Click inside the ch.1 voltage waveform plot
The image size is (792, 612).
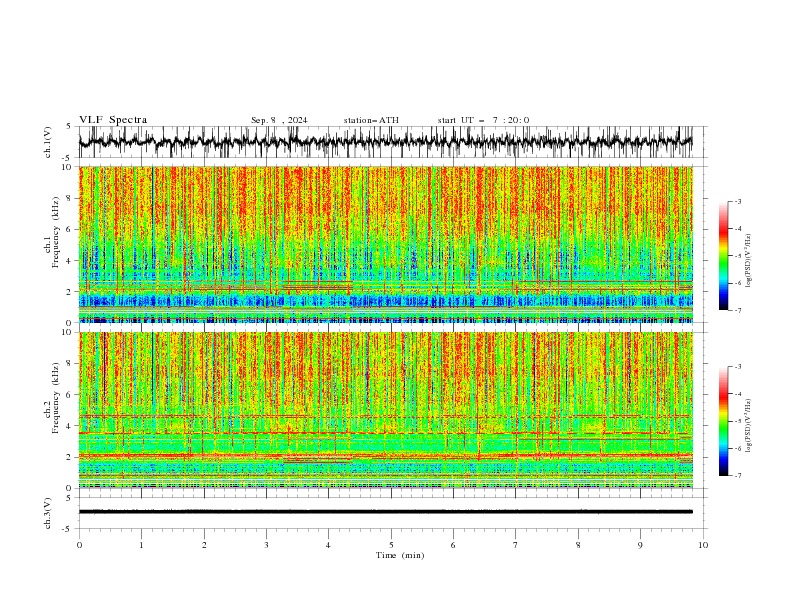[x=391, y=142]
